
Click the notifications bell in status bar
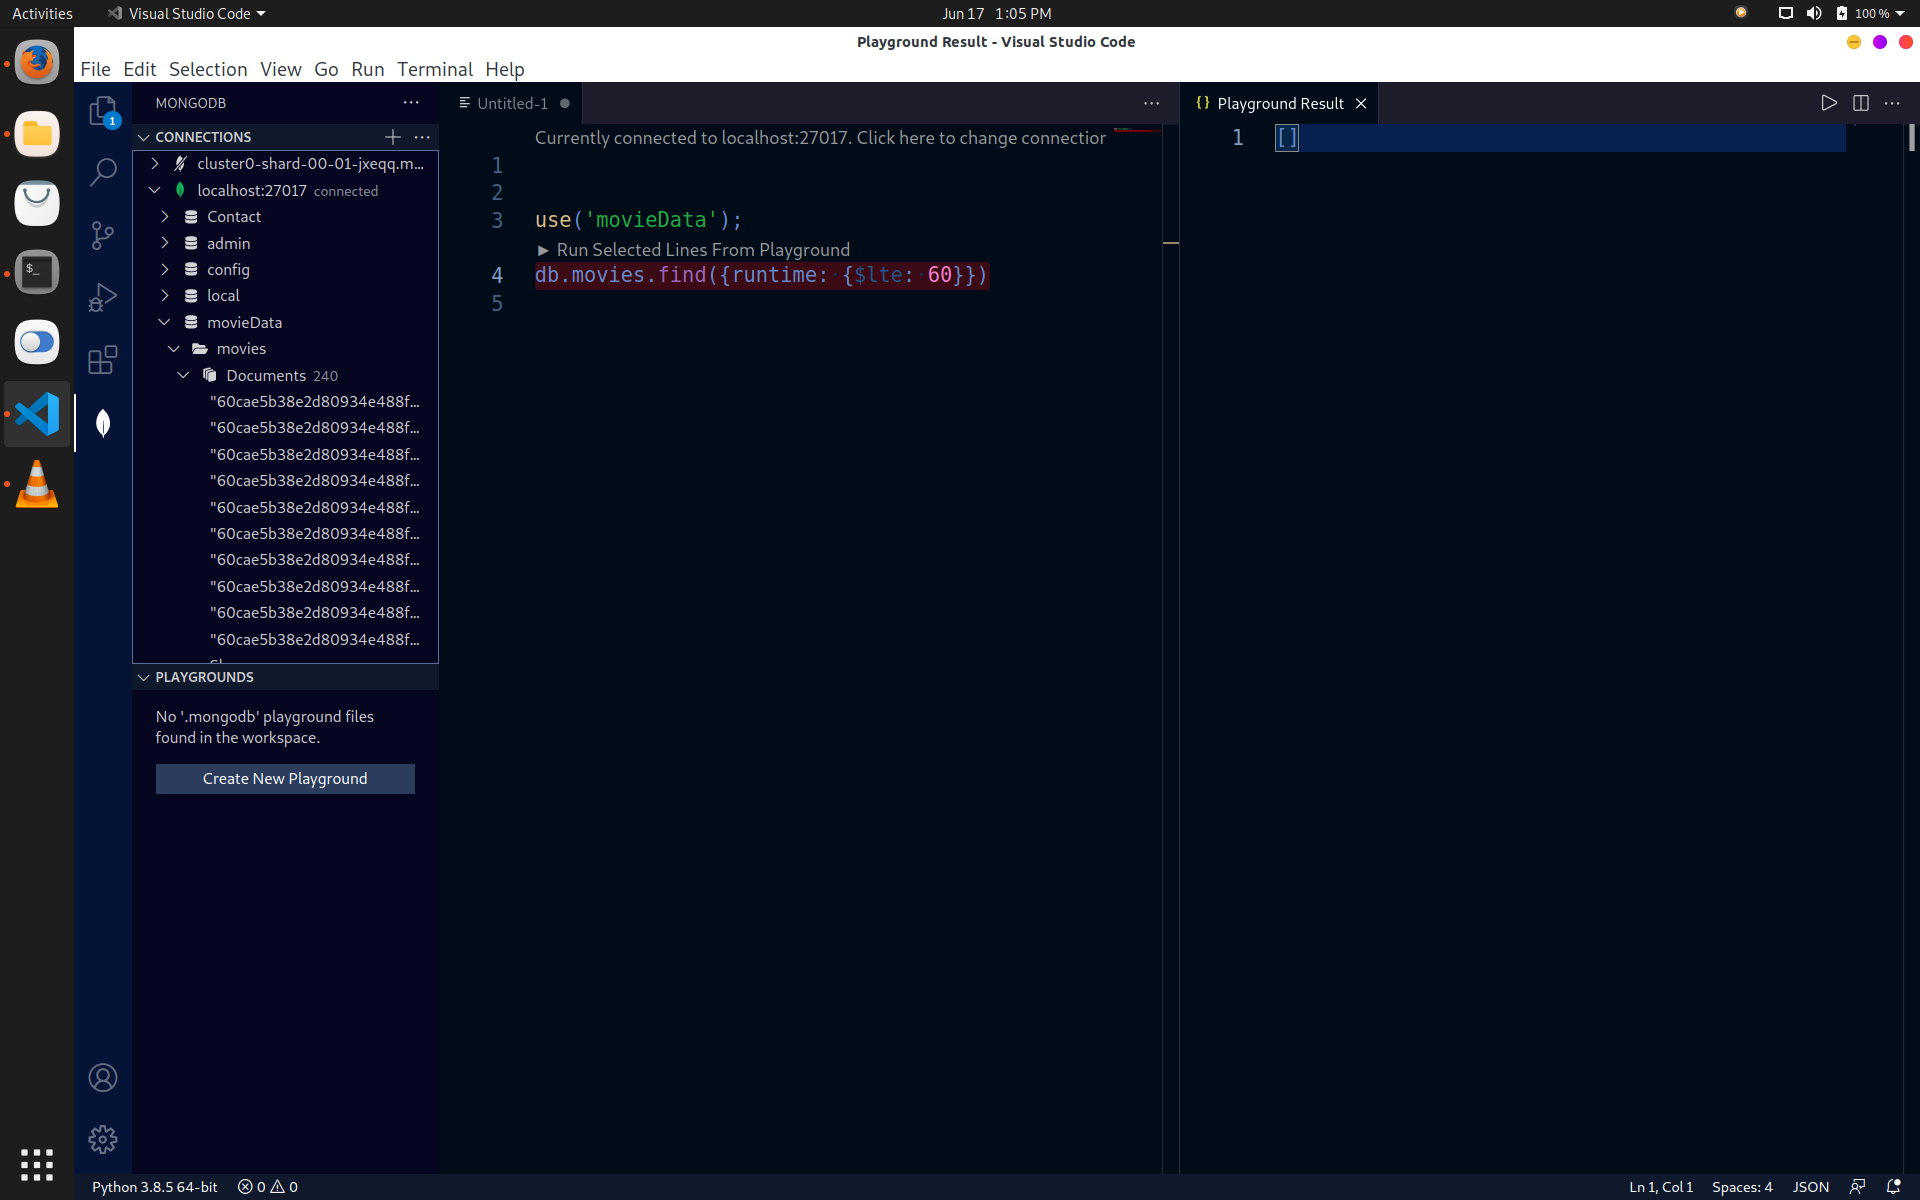[x=1893, y=1187]
